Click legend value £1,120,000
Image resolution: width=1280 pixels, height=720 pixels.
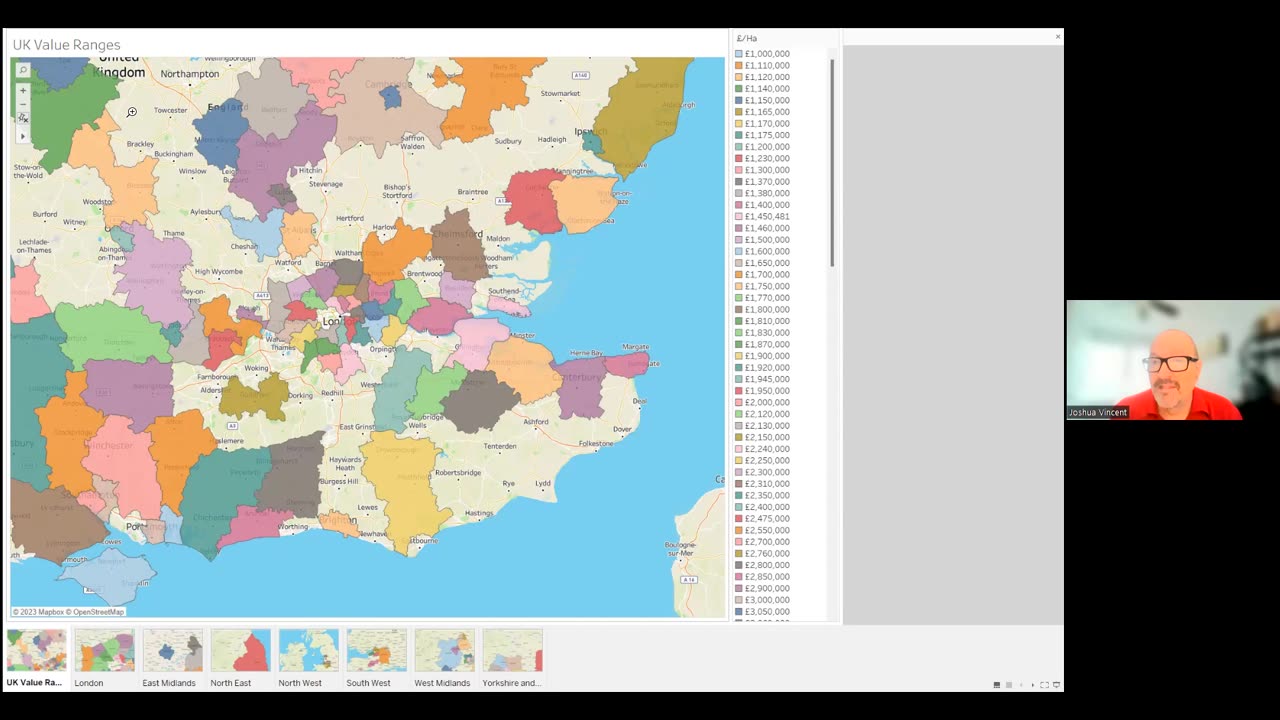pos(767,77)
